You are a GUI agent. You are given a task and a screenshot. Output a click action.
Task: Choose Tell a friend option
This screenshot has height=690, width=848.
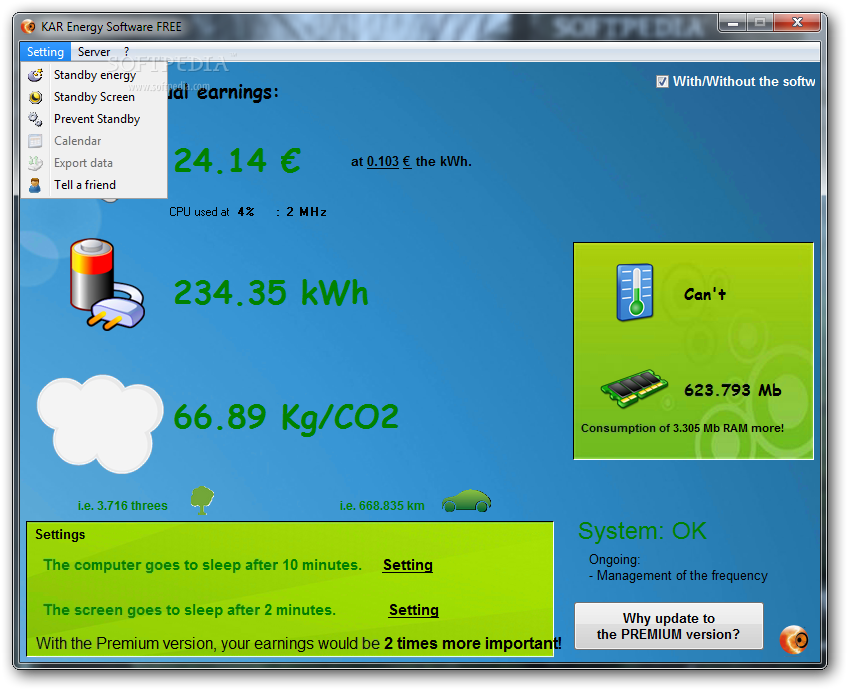point(94,185)
